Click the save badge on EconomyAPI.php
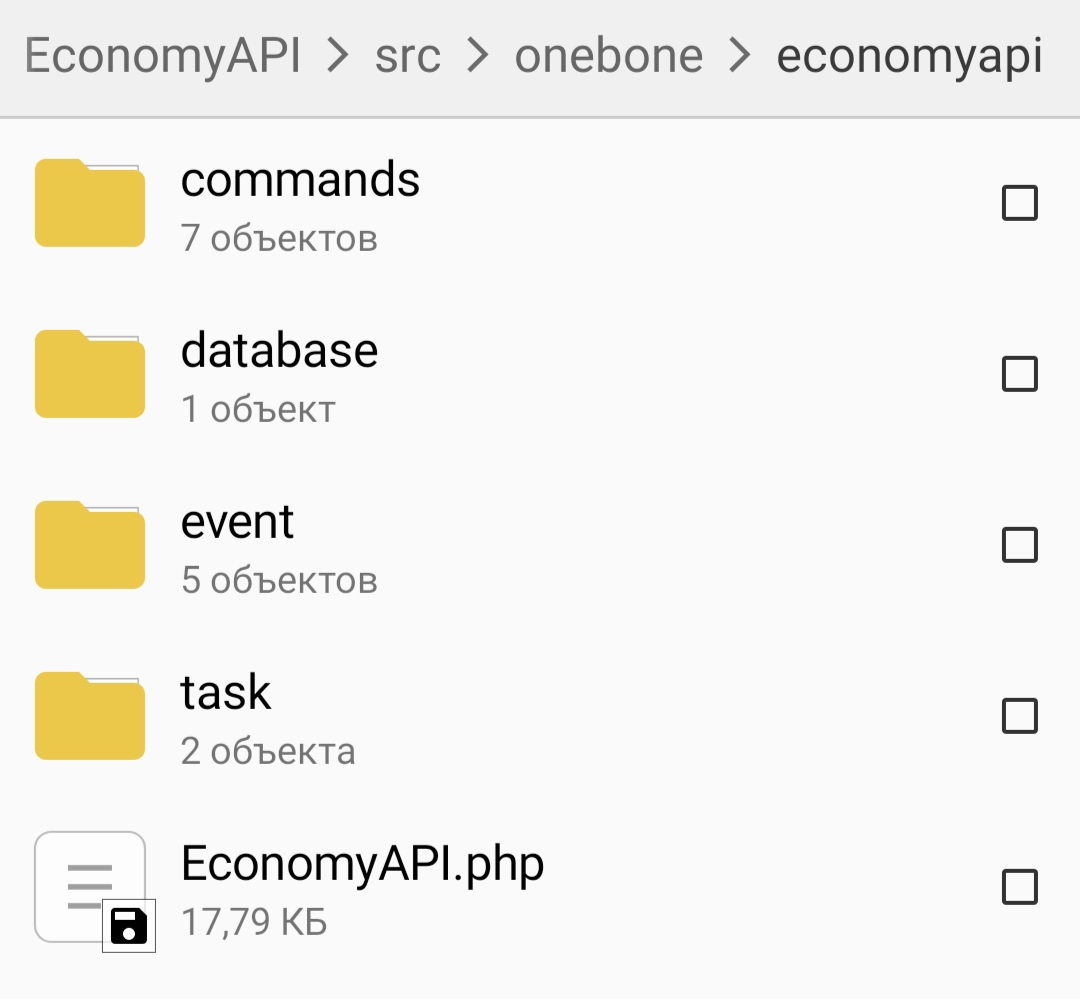Screen dimensions: 1080x999 point(129,925)
